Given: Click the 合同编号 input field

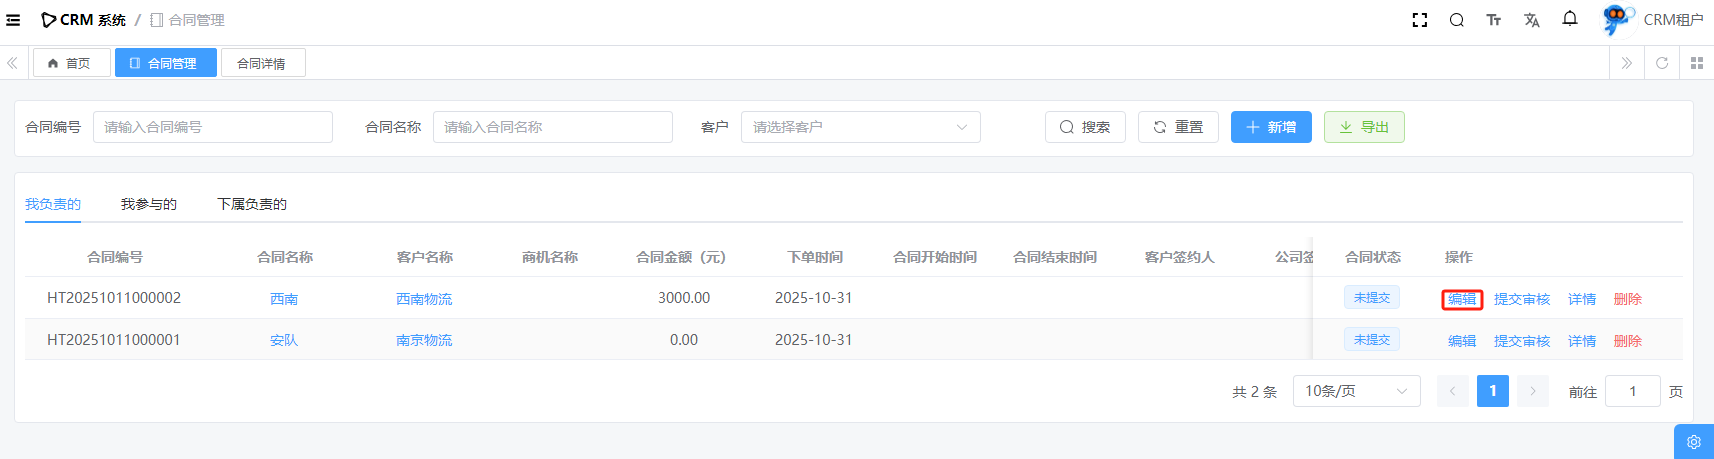Looking at the screenshot, I should click(212, 127).
